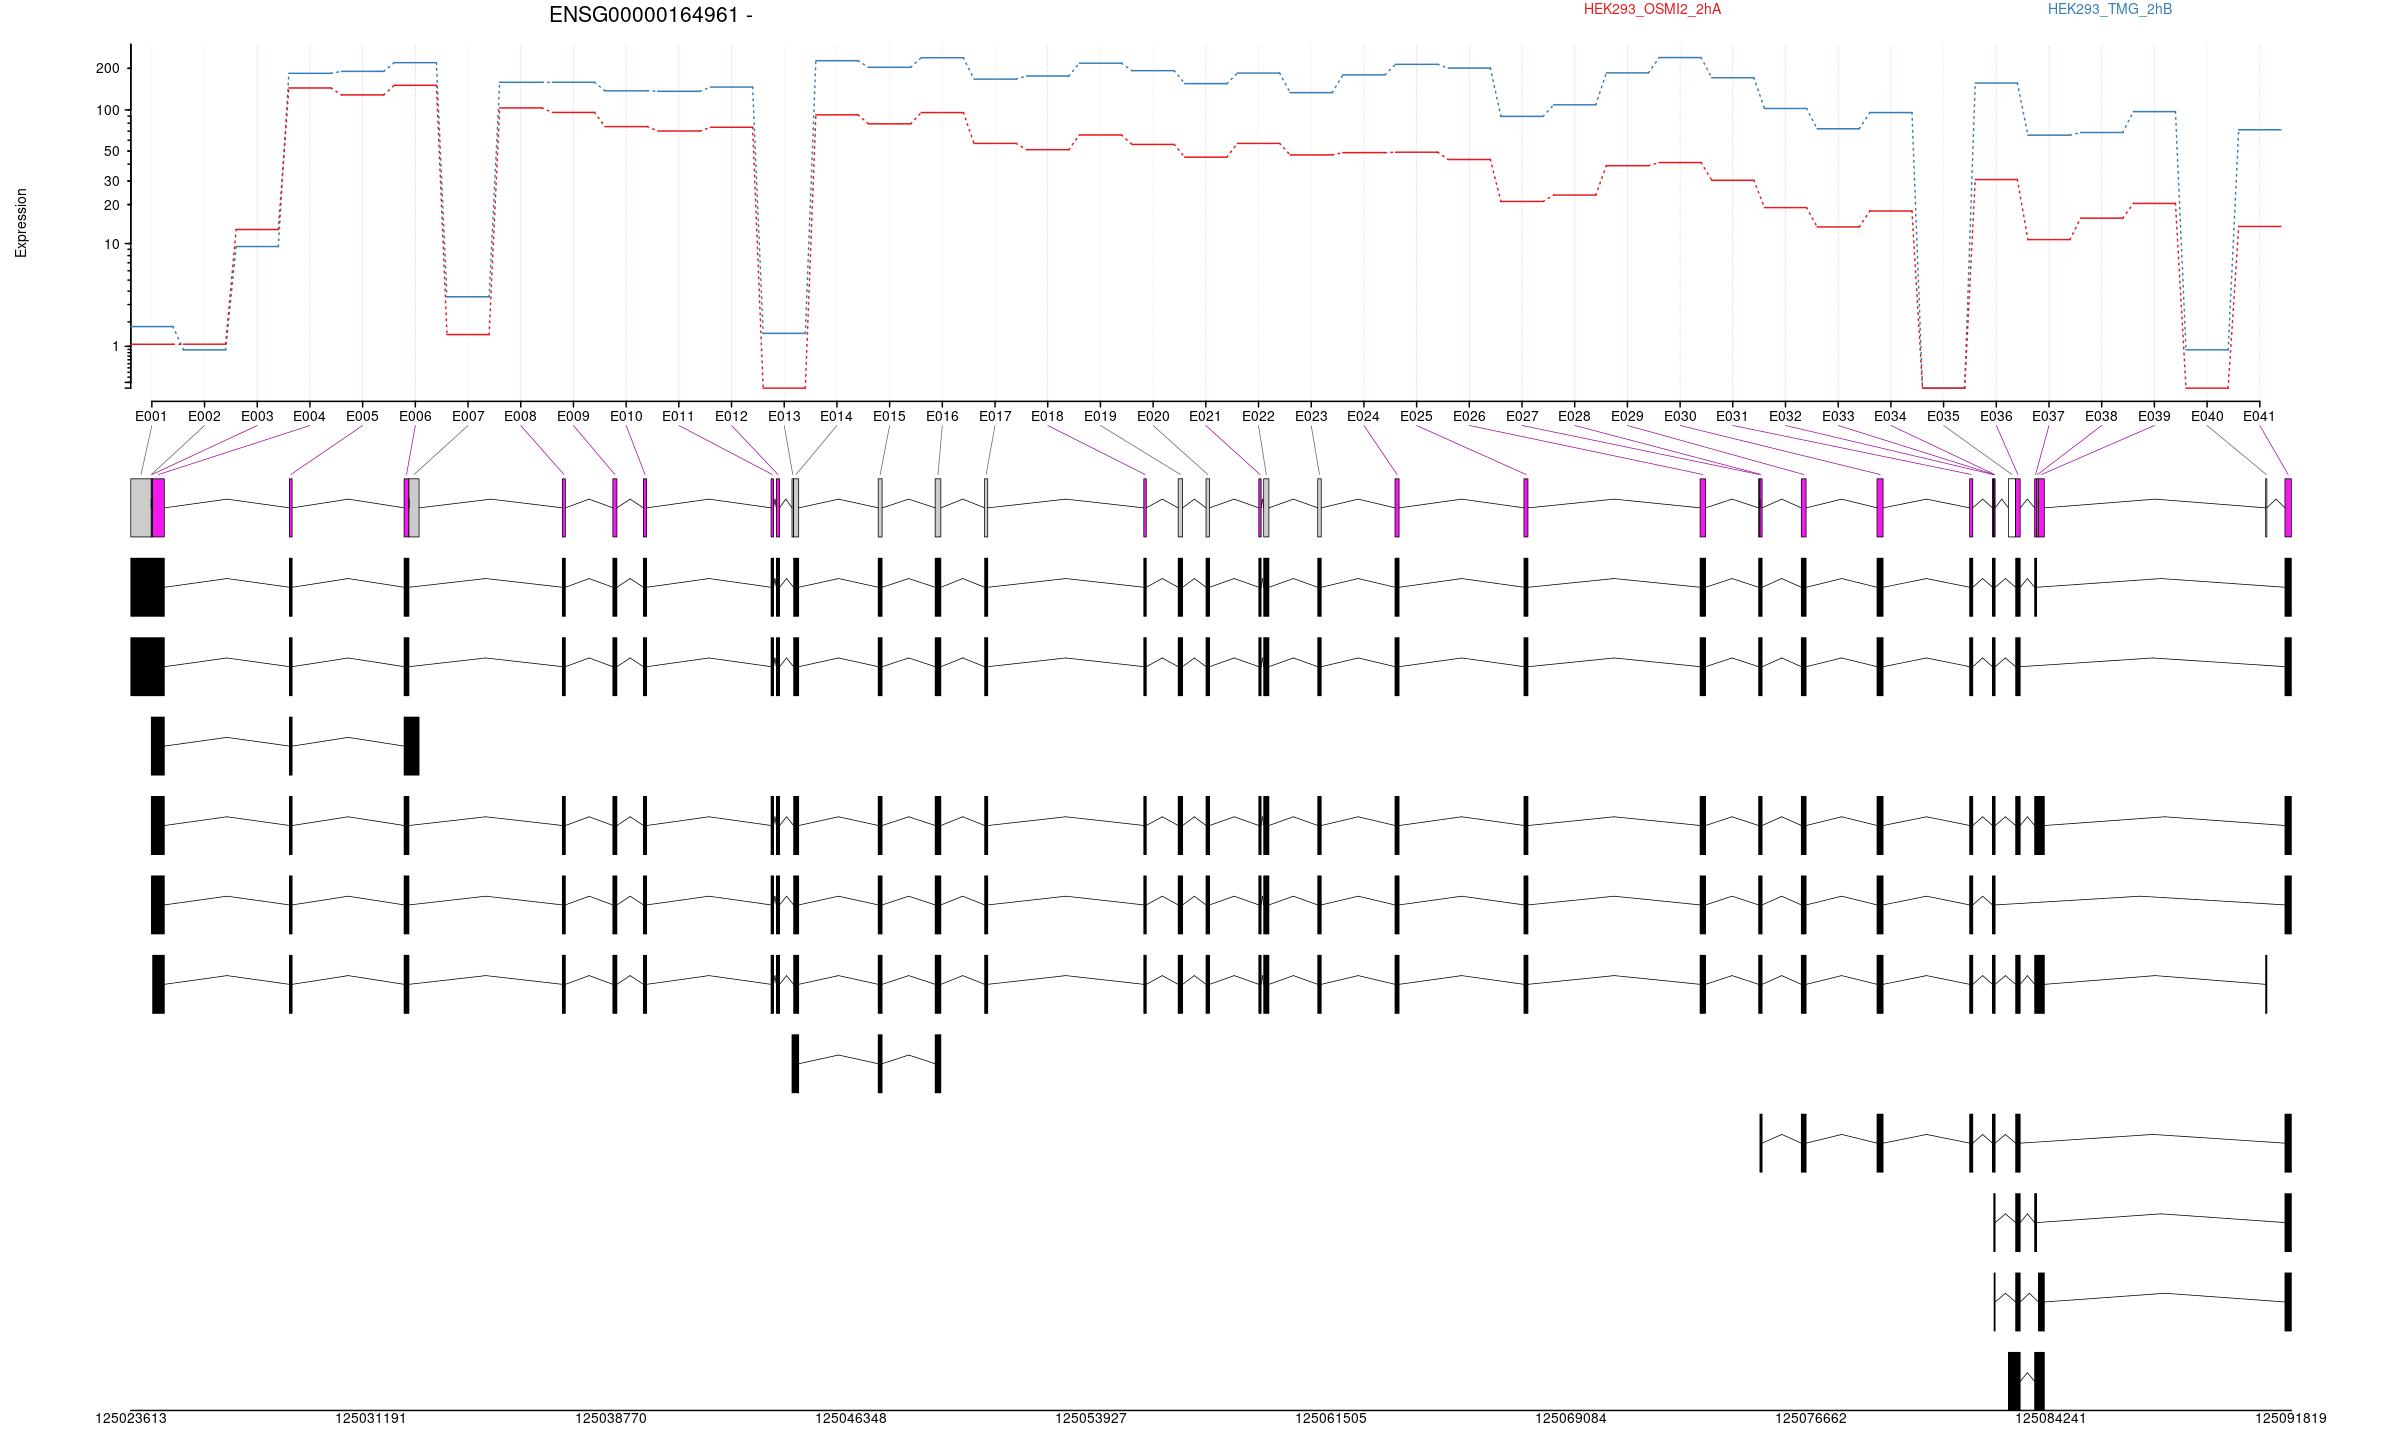The image size is (2400, 1440).
Task: Click exon label E026
Action: [x=1469, y=416]
